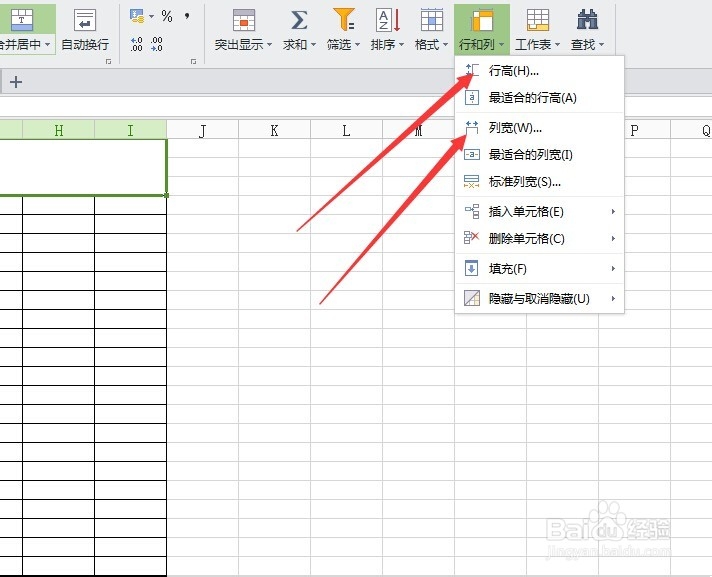Click the Sort (排序) A-Z icon
The width and height of the screenshot is (712, 577).
(x=388, y=20)
